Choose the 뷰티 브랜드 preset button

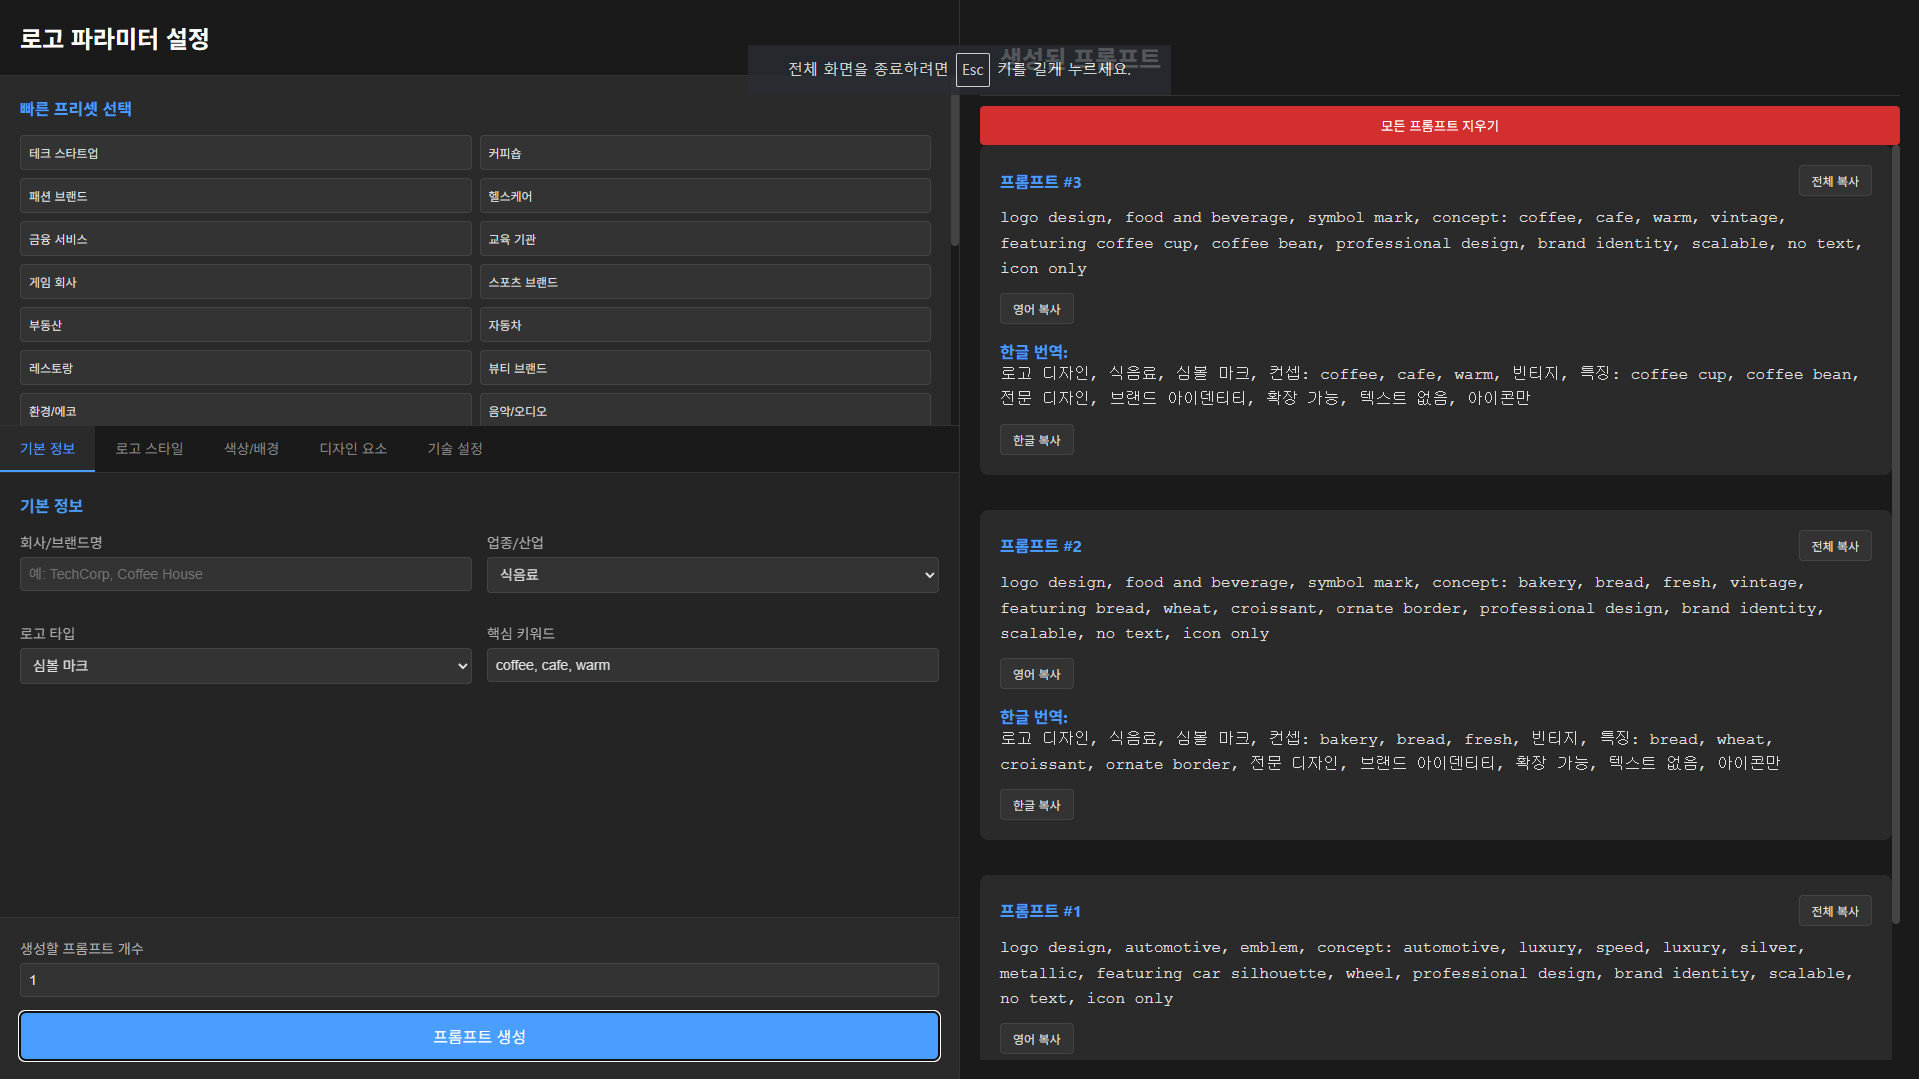(x=705, y=368)
